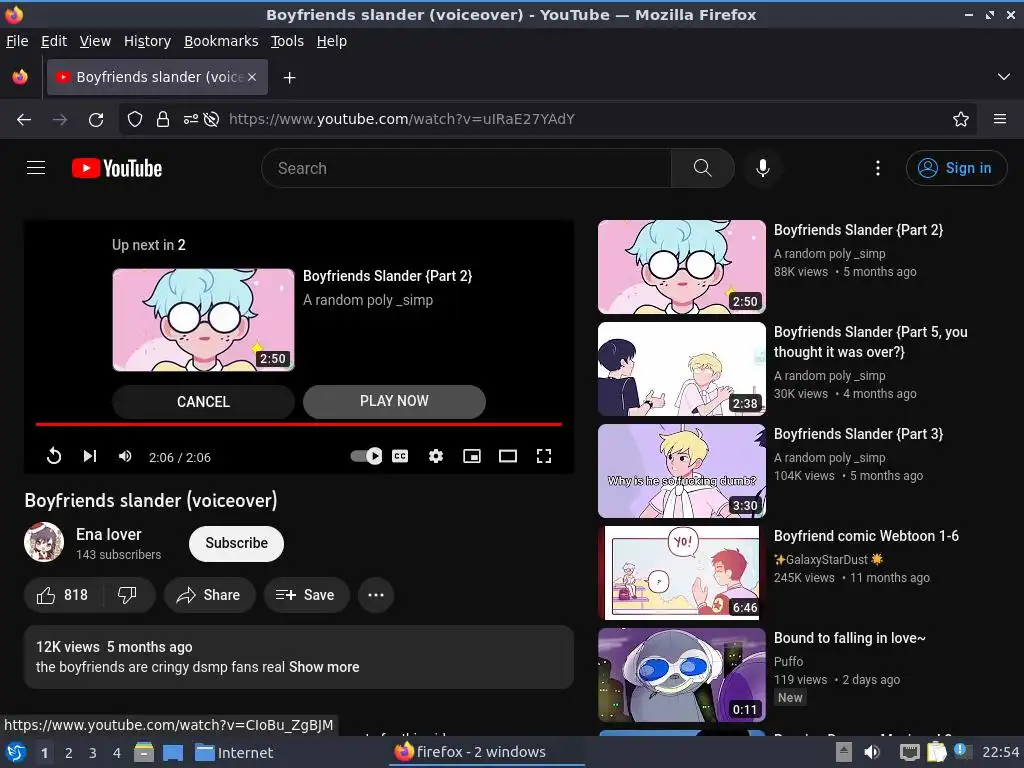
Task: Click the red video progress bar
Action: click(298, 424)
